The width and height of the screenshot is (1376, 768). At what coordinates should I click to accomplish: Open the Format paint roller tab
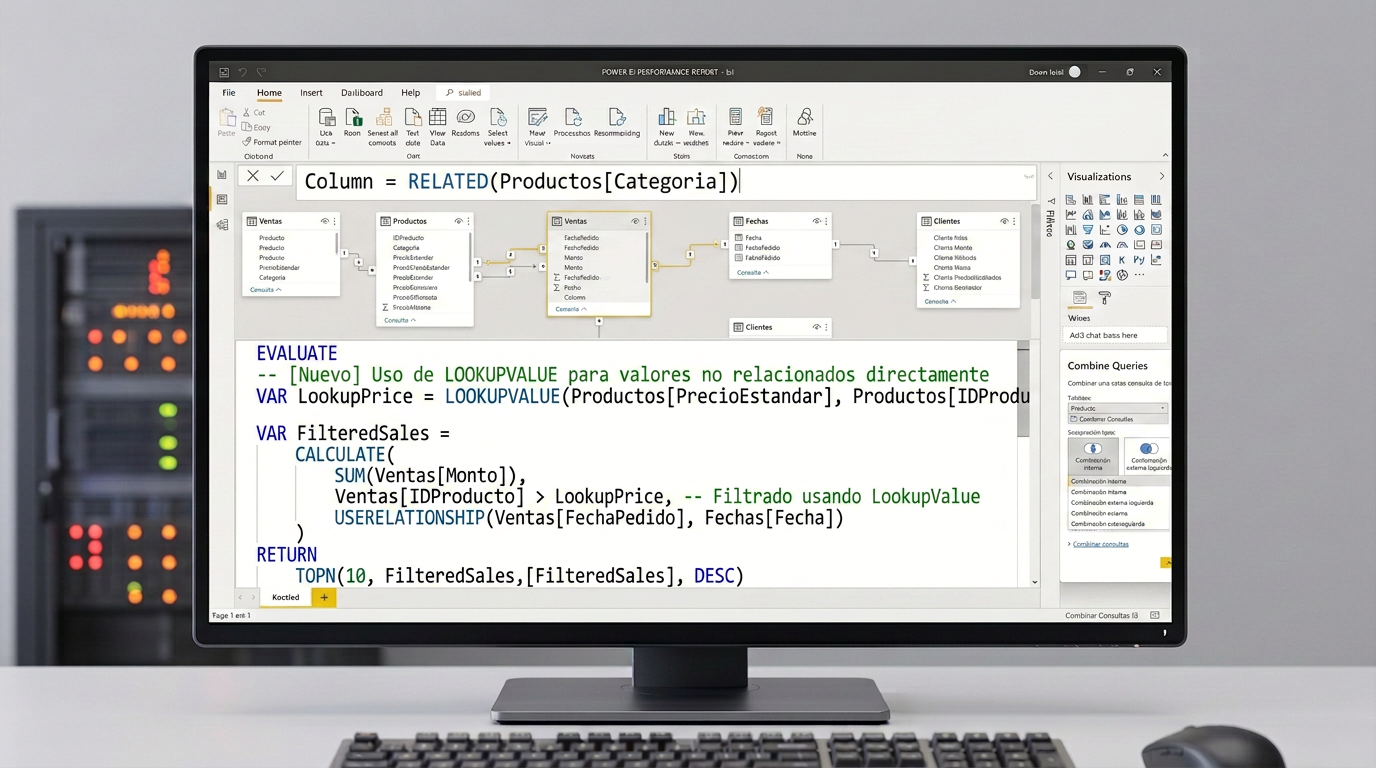[x=1105, y=298]
